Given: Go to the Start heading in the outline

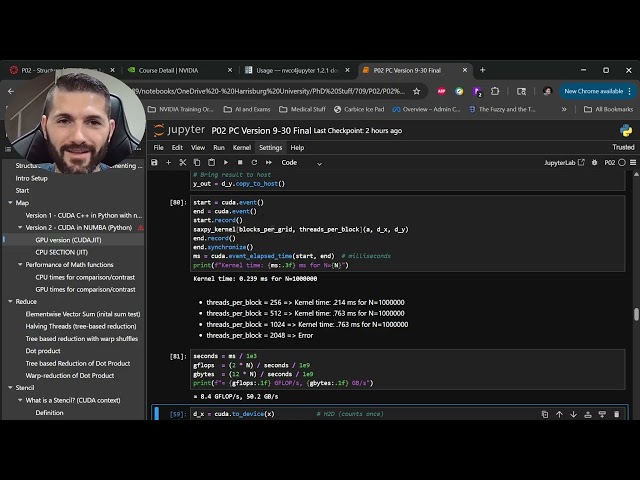Looking at the screenshot, I should click(x=22, y=191).
